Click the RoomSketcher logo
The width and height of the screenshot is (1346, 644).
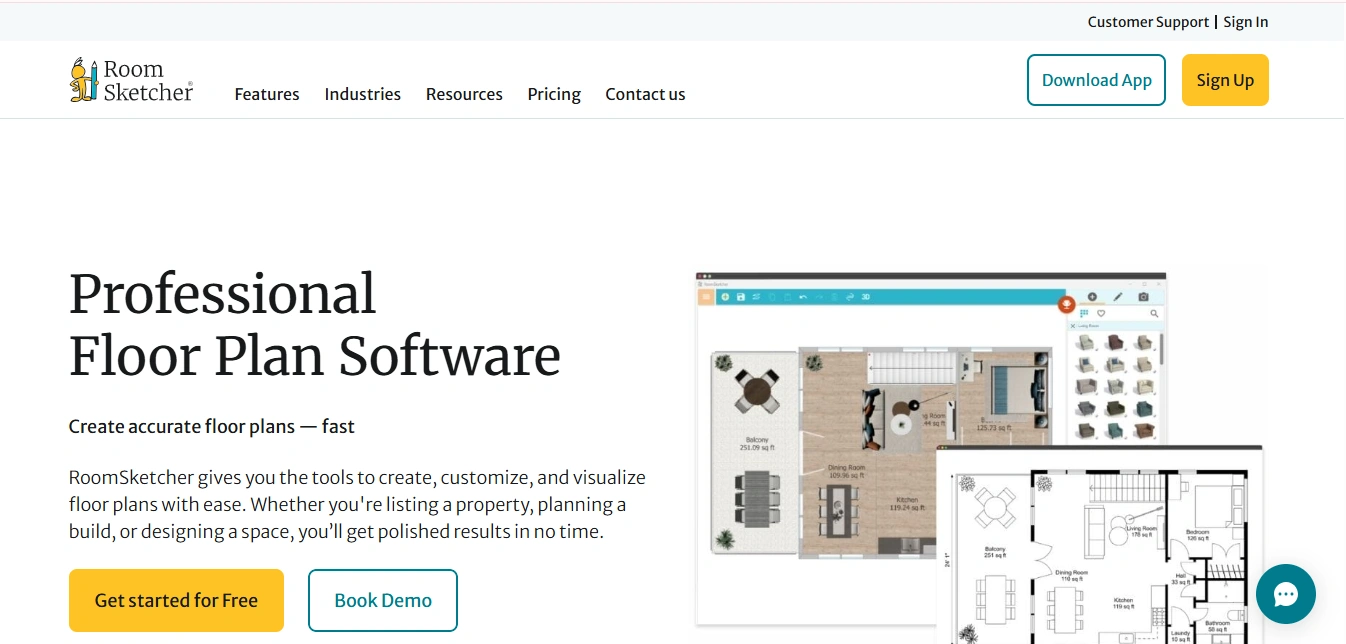tap(131, 80)
